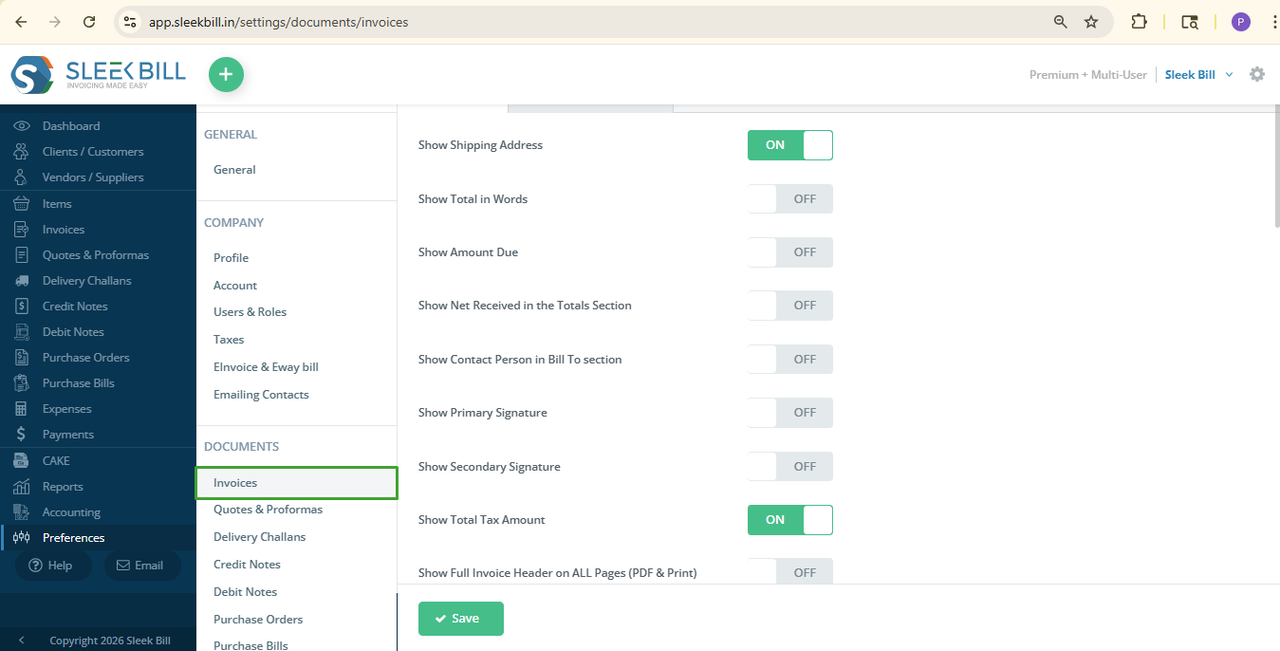Toggle Show Contact Person in Bill To
This screenshot has height=651, width=1280.
click(790, 359)
